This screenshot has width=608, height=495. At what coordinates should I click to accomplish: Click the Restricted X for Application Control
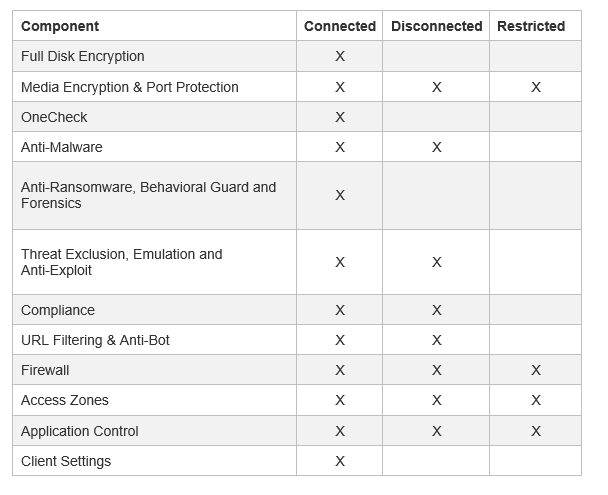click(x=536, y=431)
